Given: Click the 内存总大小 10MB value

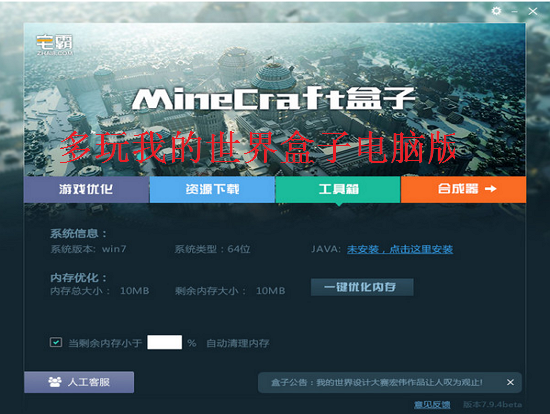Looking at the screenshot, I should 135,291.
